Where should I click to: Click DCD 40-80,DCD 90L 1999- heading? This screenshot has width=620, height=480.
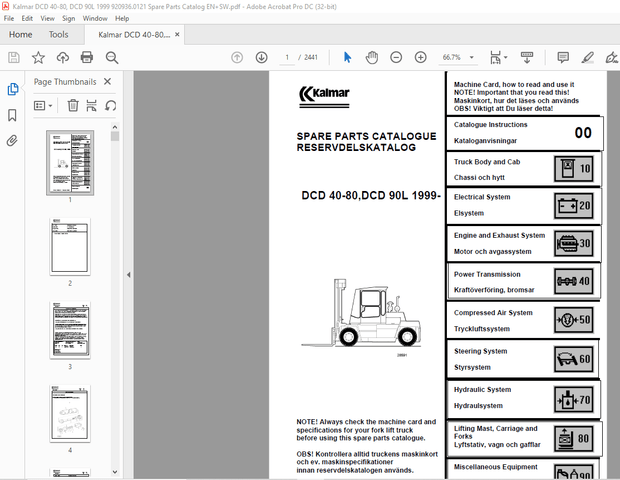(x=371, y=196)
